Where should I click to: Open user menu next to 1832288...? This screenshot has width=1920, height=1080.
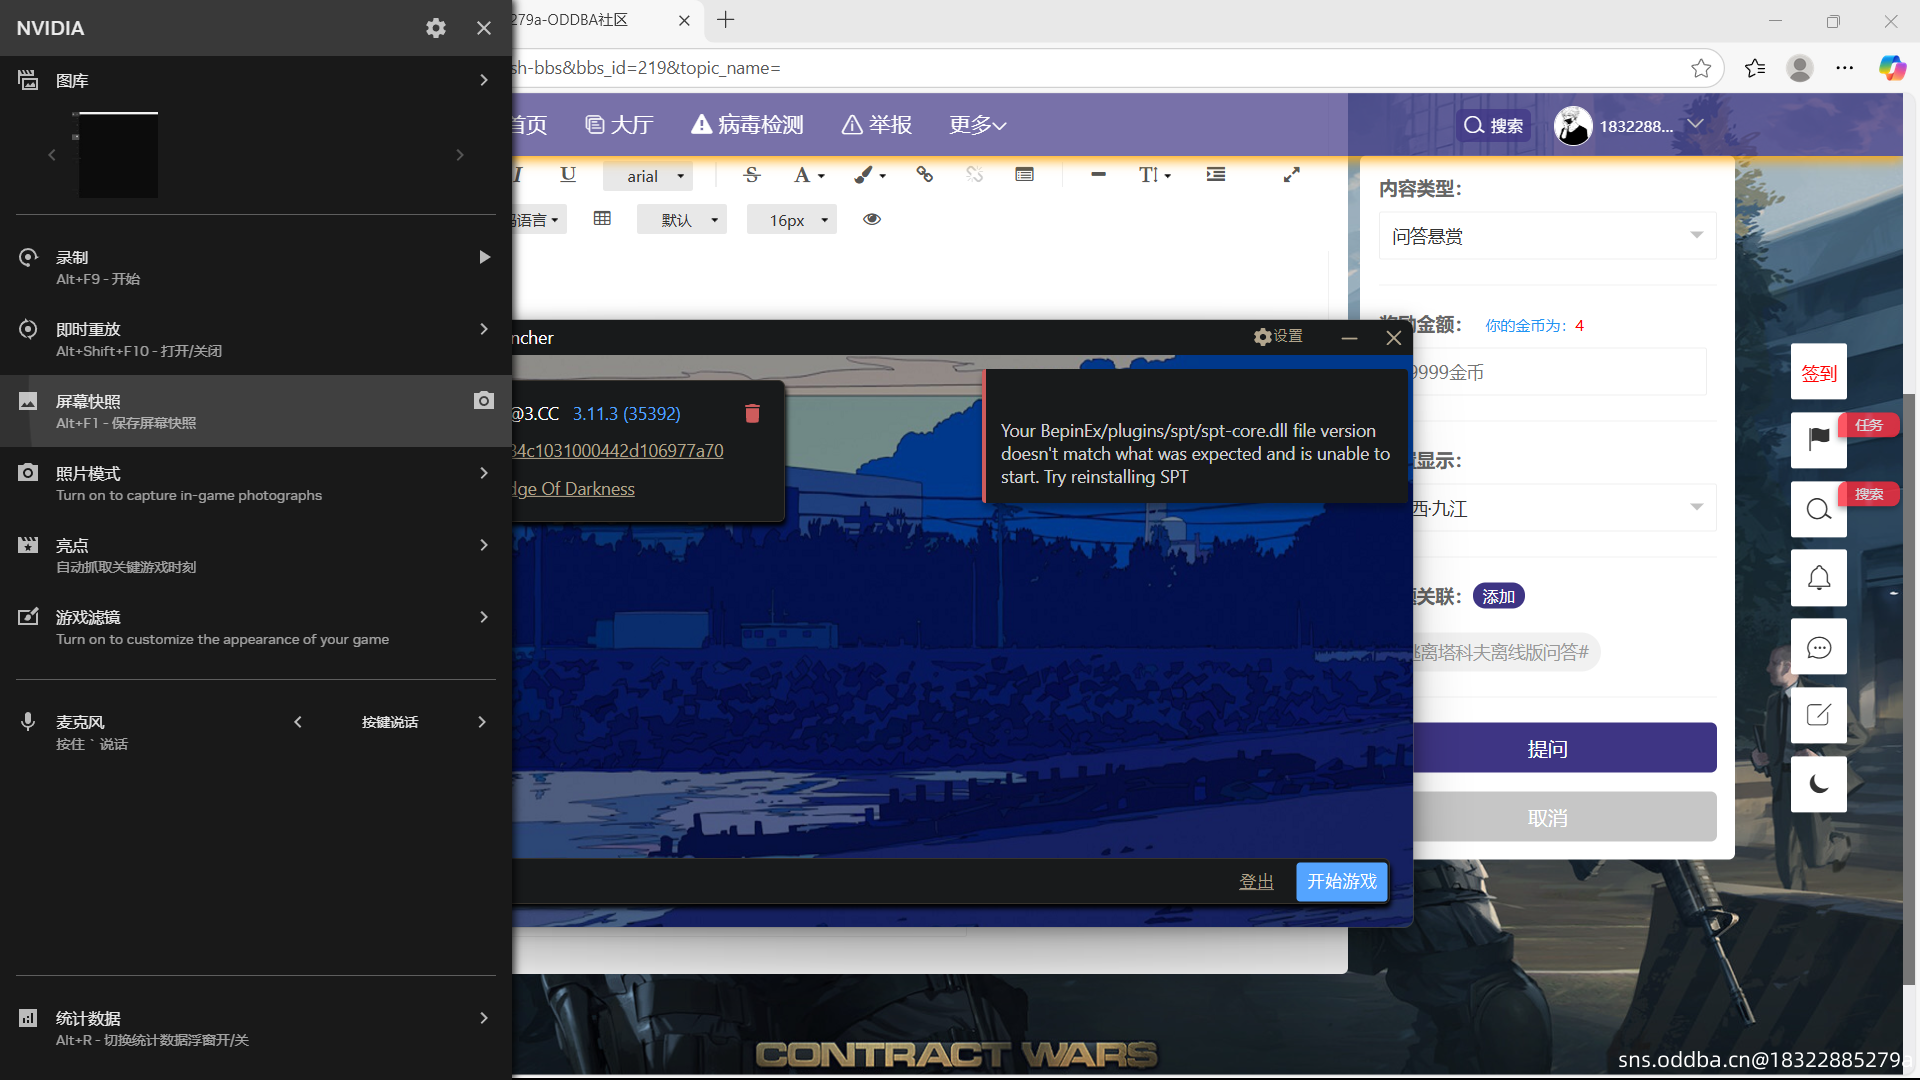click(1696, 125)
